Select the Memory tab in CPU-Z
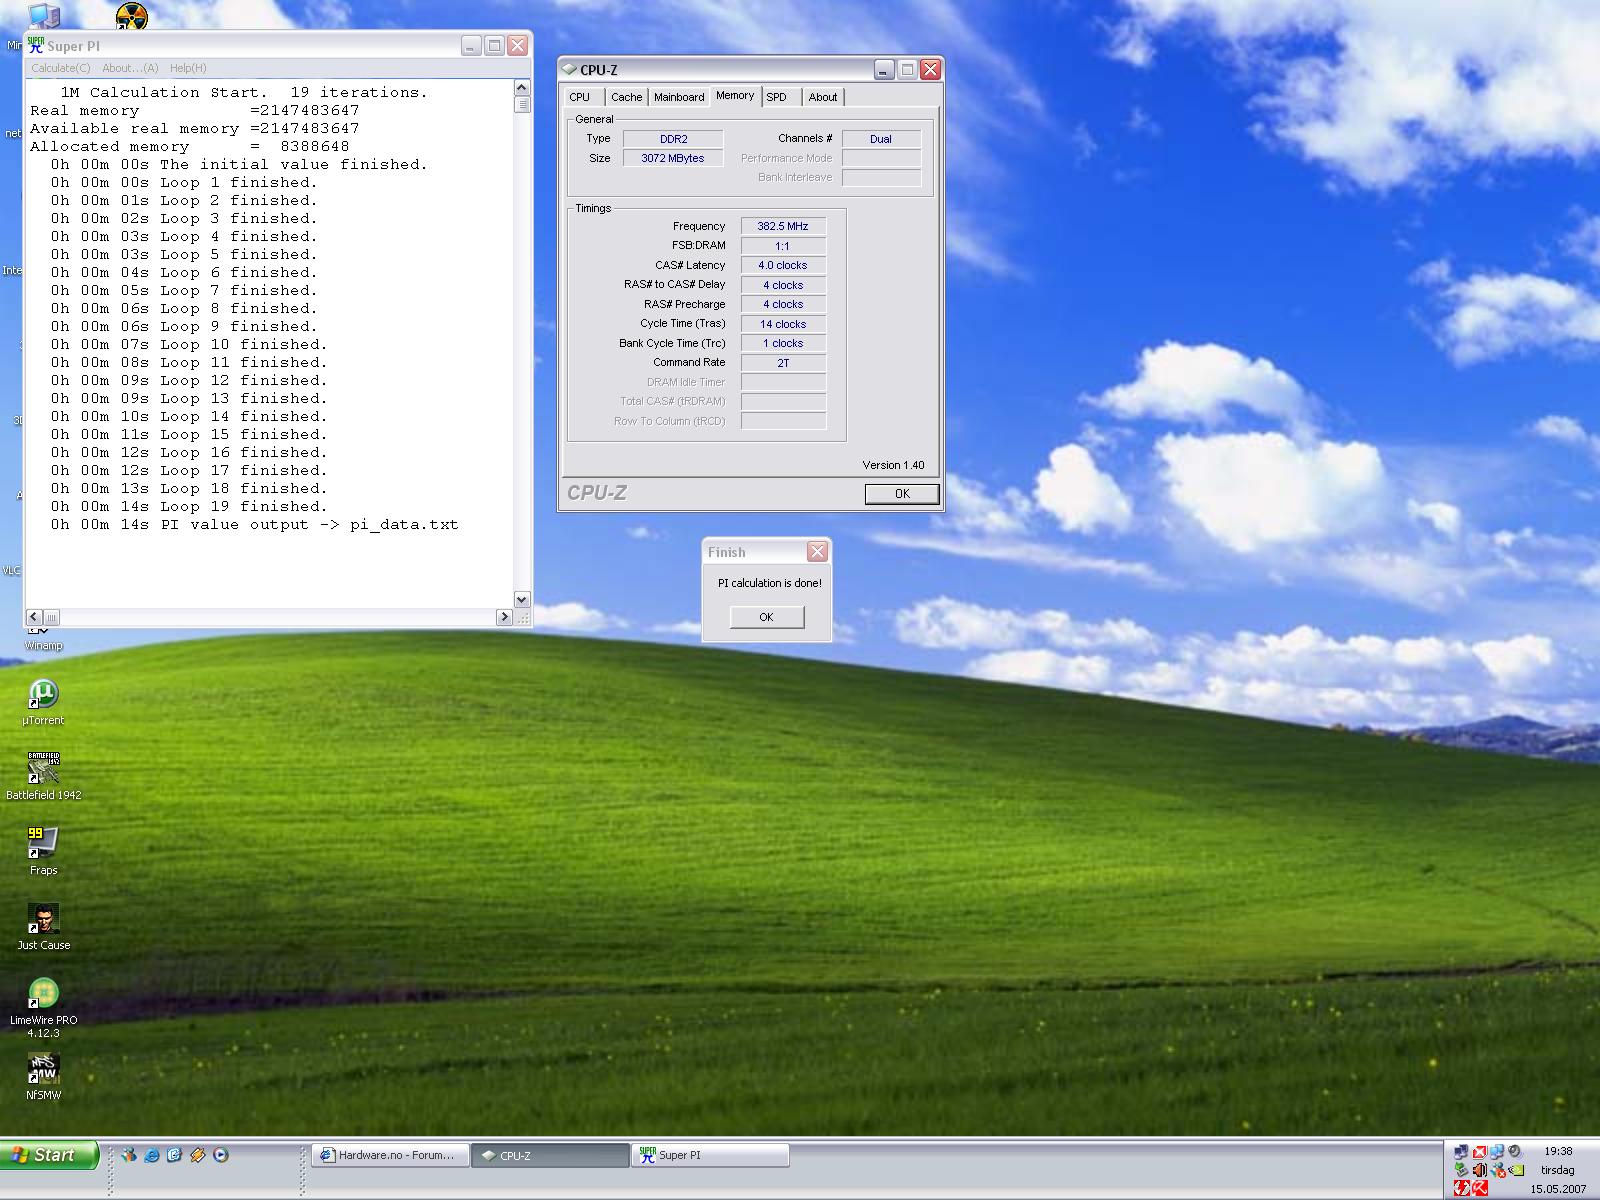Viewport: 1600px width, 1200px height. 735,96
